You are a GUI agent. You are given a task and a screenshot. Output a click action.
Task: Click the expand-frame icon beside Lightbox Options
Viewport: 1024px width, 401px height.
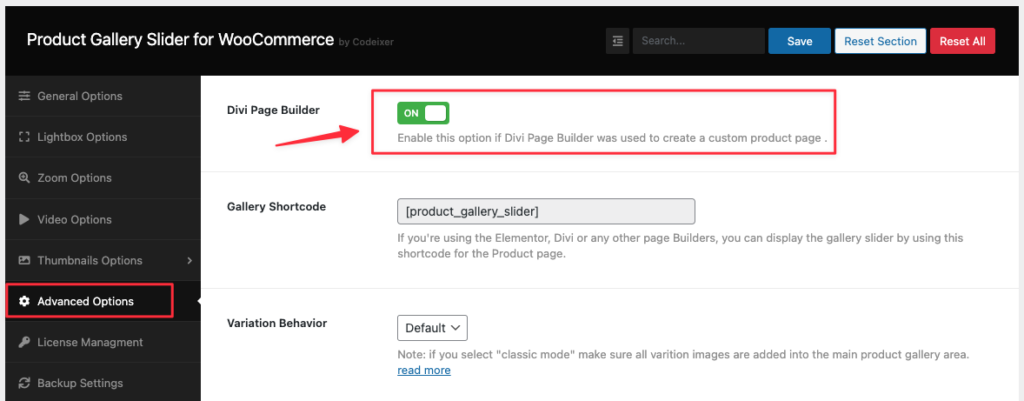click(x=24, y=137)
